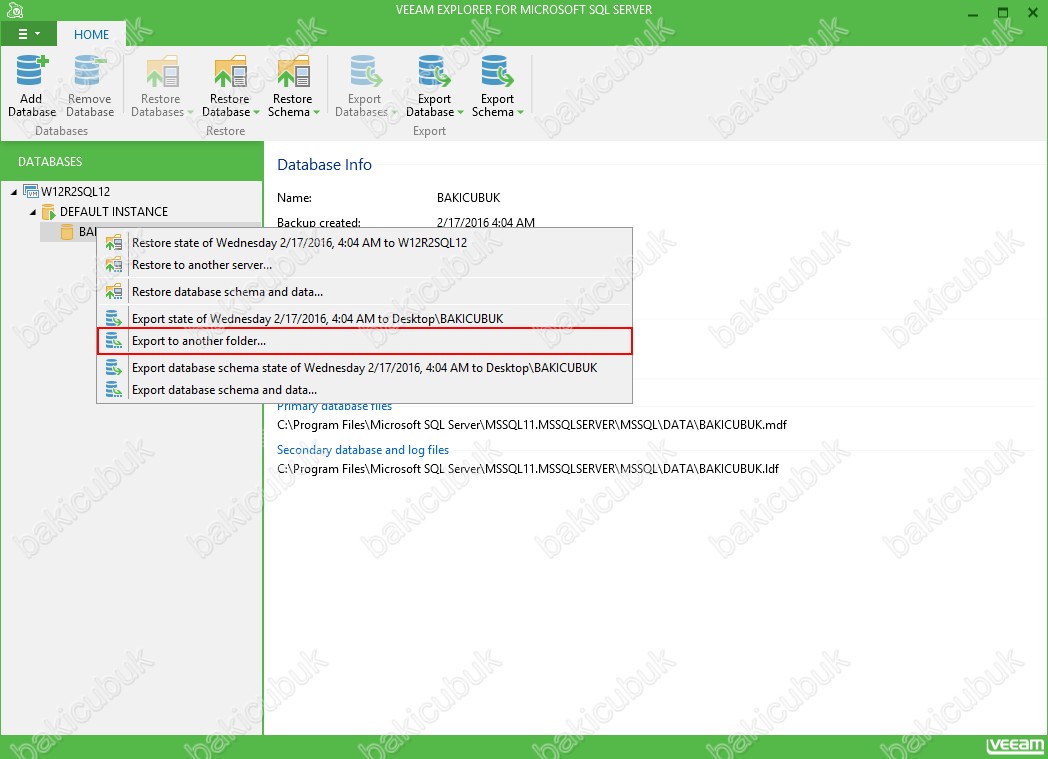1048x759 pixels.
Task: Close the Veeam Explorer window
Action: click(1032, 13)
